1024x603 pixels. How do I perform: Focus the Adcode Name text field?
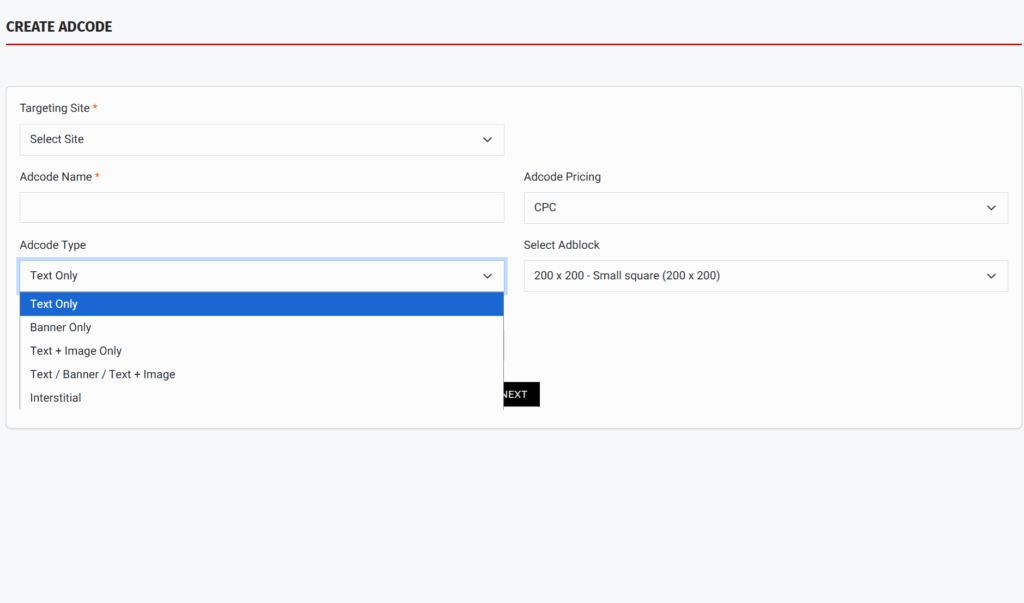[261, 208]
